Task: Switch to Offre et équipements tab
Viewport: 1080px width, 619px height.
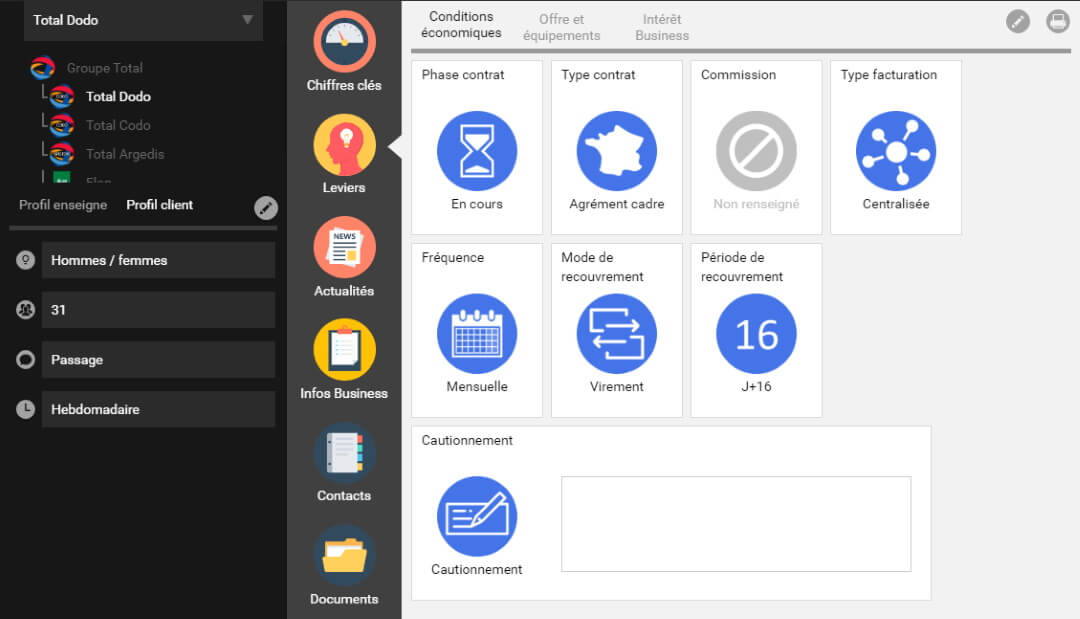Action: (561, 28)
